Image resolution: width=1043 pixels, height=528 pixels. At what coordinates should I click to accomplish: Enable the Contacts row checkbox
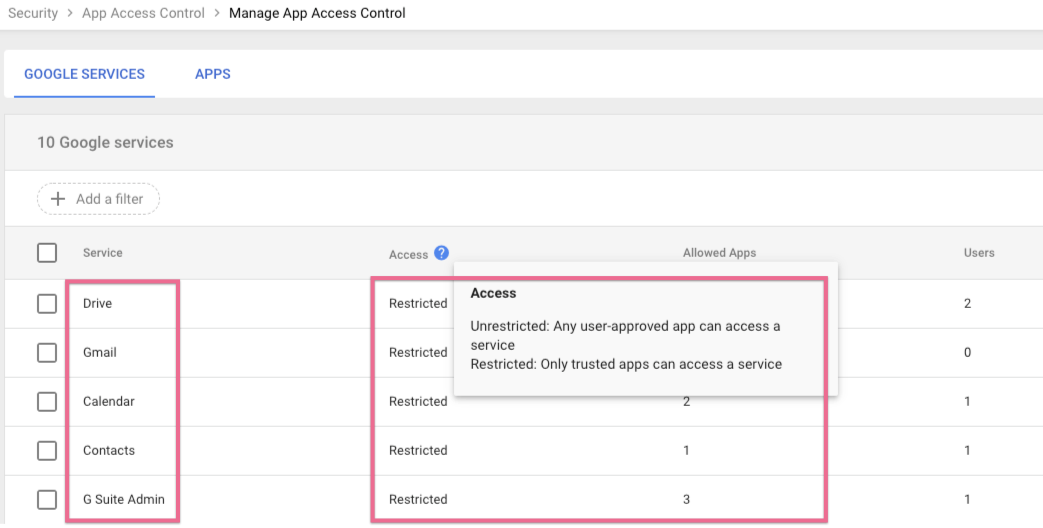pos(47,450)
